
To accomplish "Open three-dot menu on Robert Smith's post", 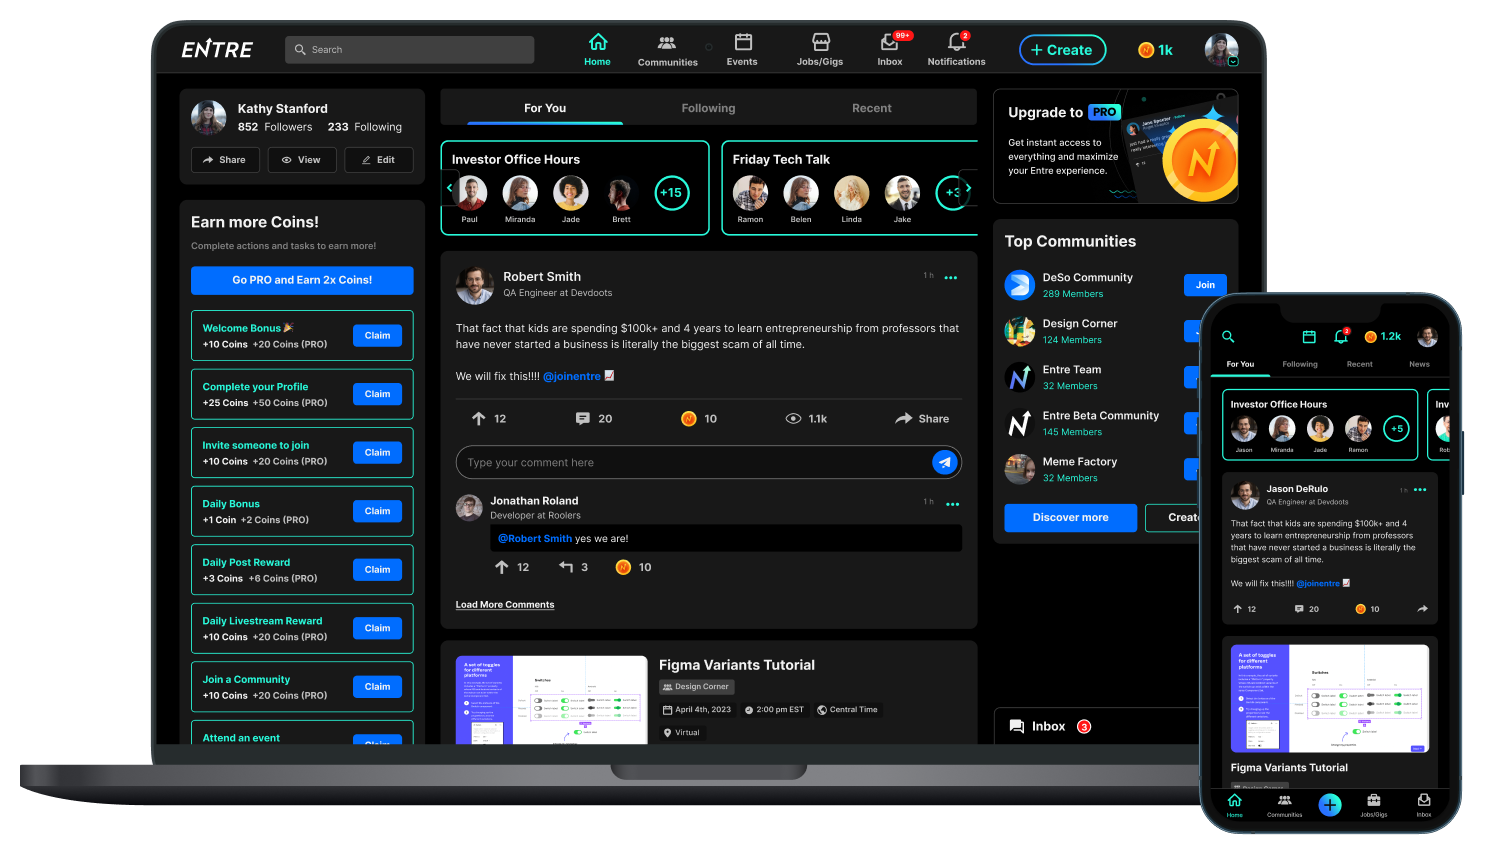I will pos(951,278).
